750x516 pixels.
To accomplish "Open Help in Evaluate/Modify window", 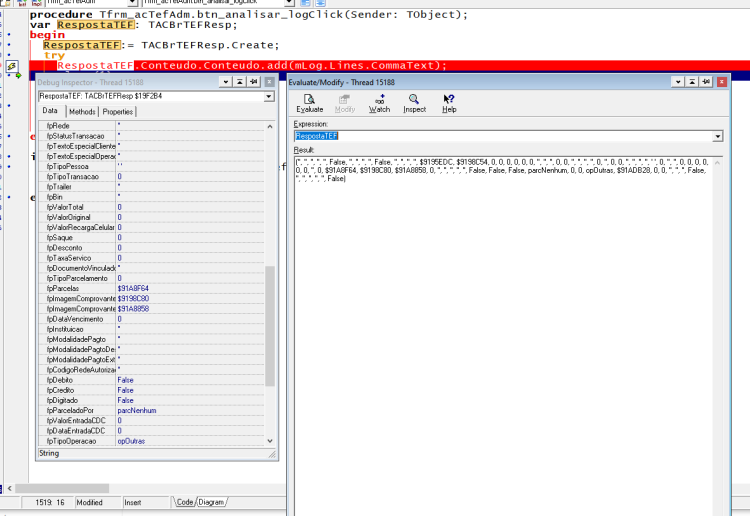I will tap(449, 103).
